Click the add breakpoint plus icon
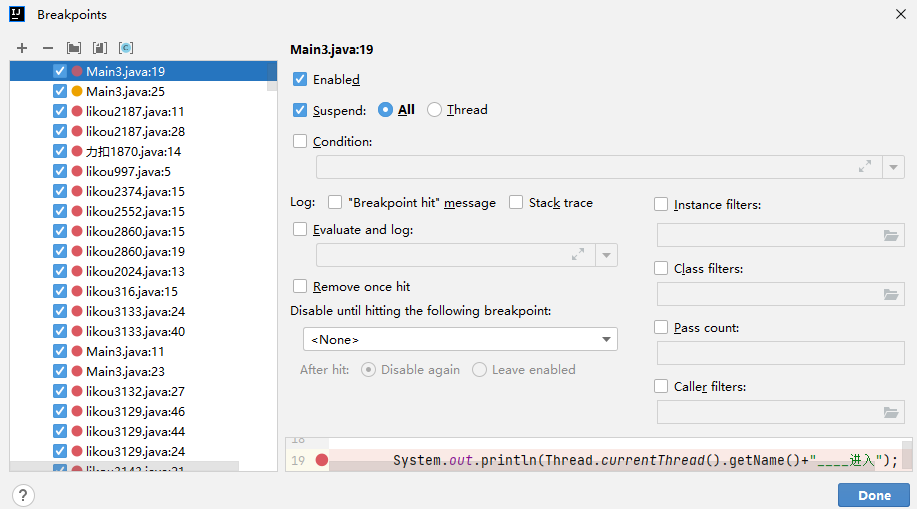Screen dimensions: 917x509 point(22,48)
